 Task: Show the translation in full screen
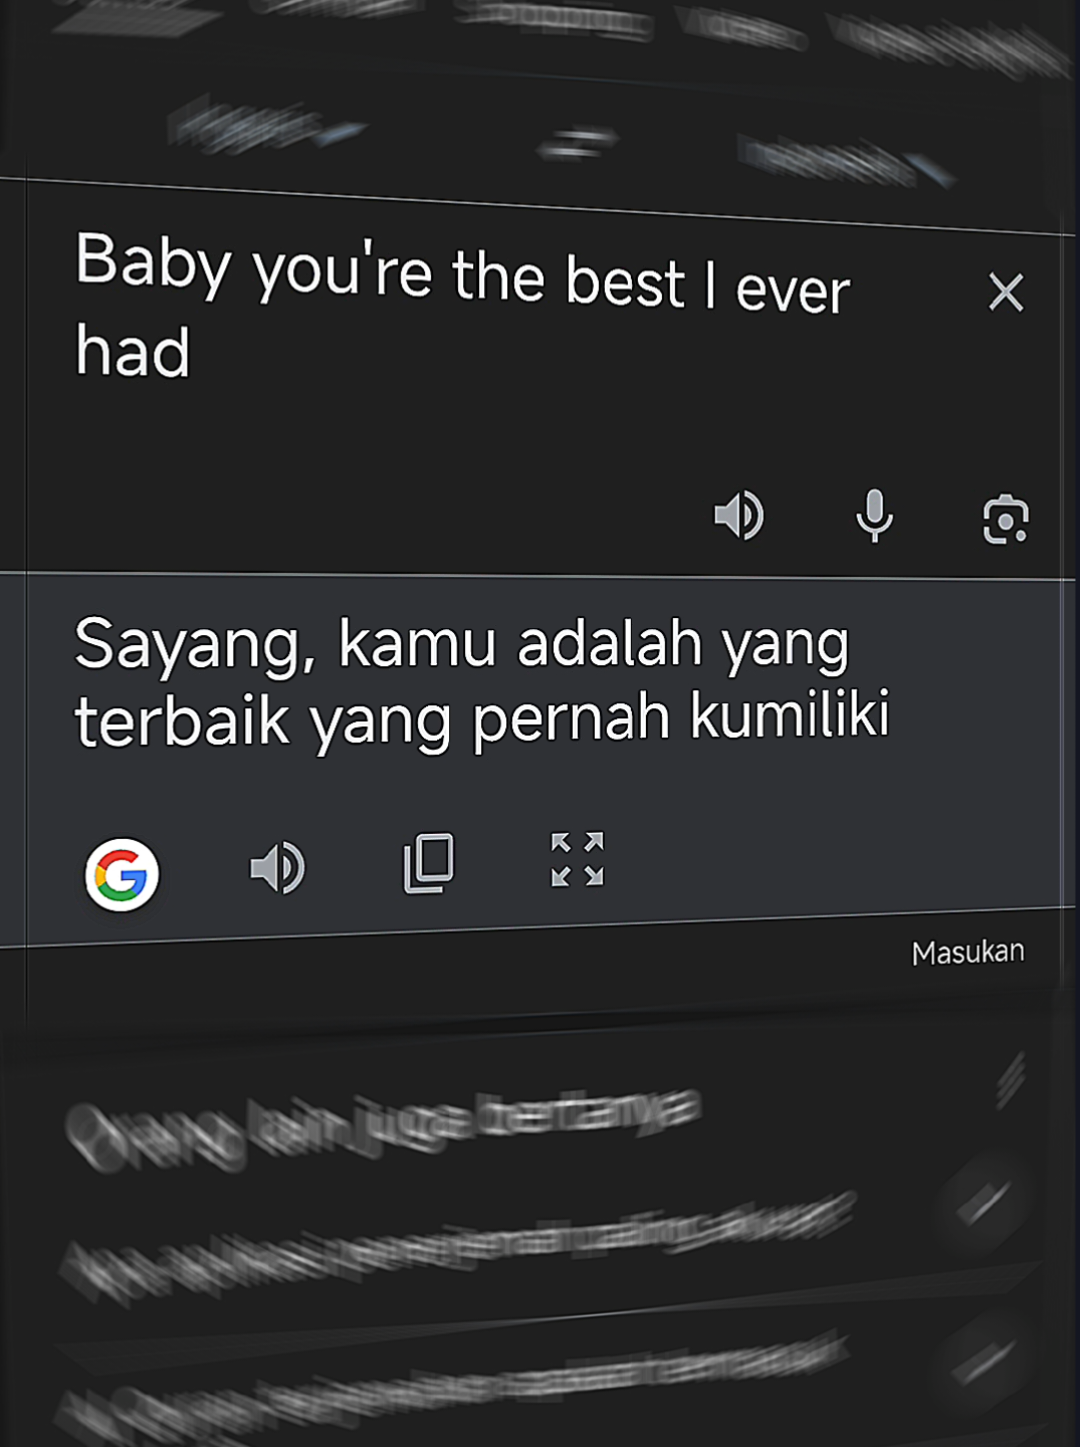click(x=577, y=859)
